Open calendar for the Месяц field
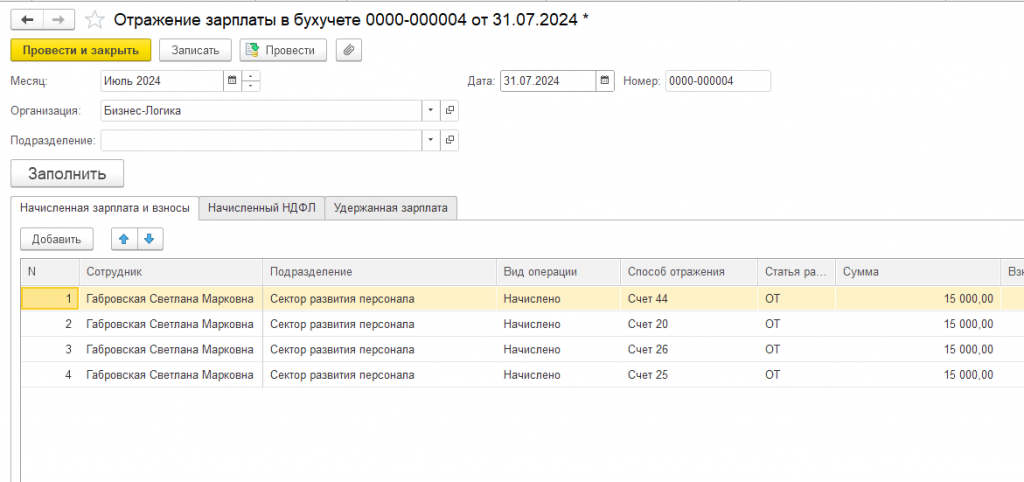Viewport: 1024px width, 482px height. click(x=232, y=81)
